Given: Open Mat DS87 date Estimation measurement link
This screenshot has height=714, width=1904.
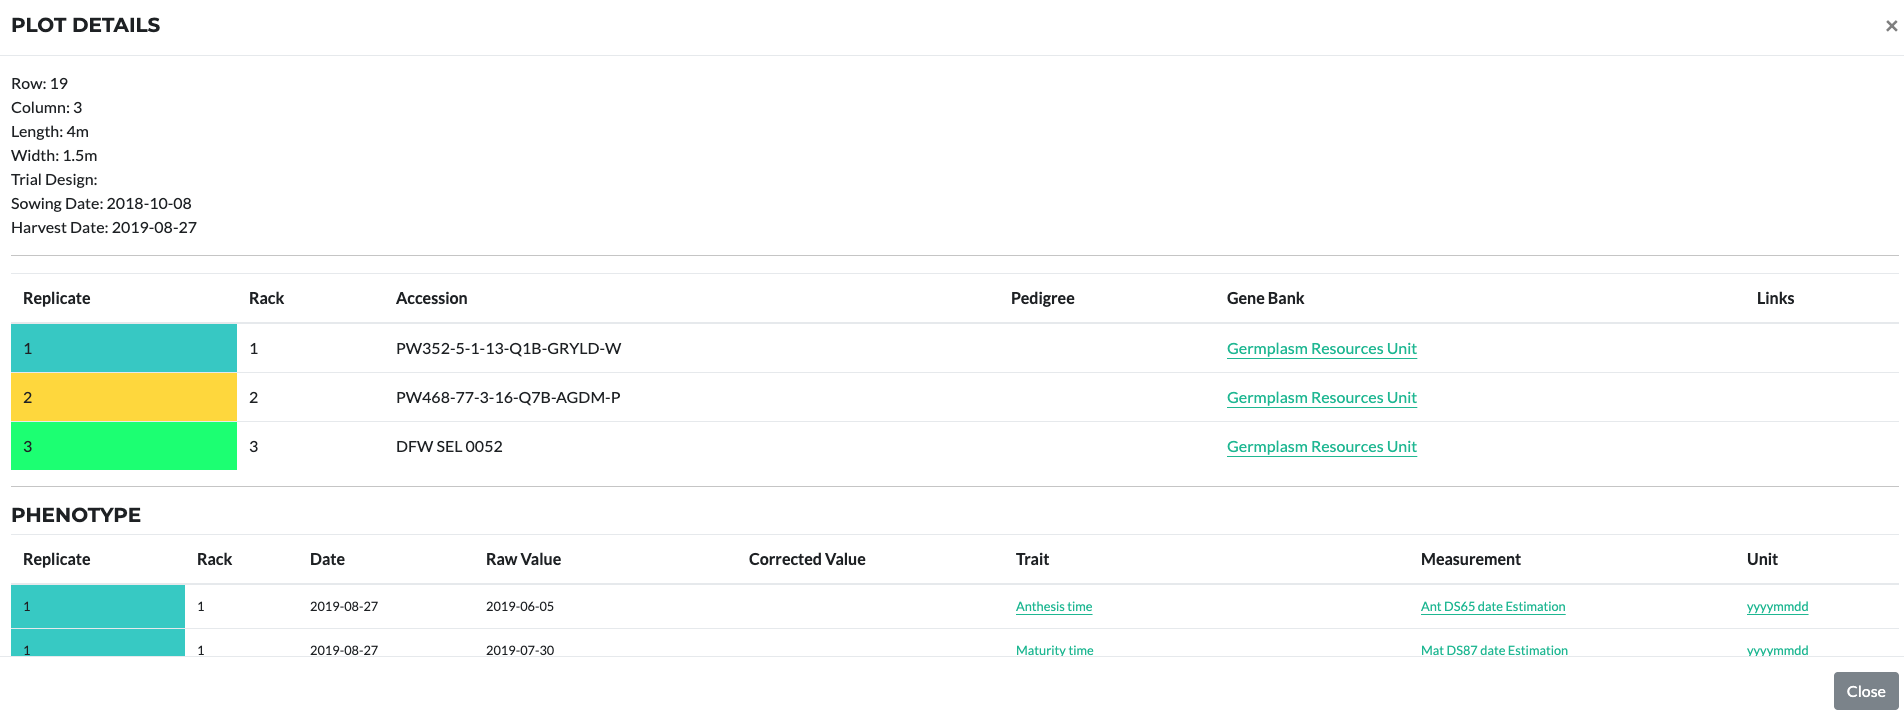Looking at the screenshot, I should [x=1494, y=650].
